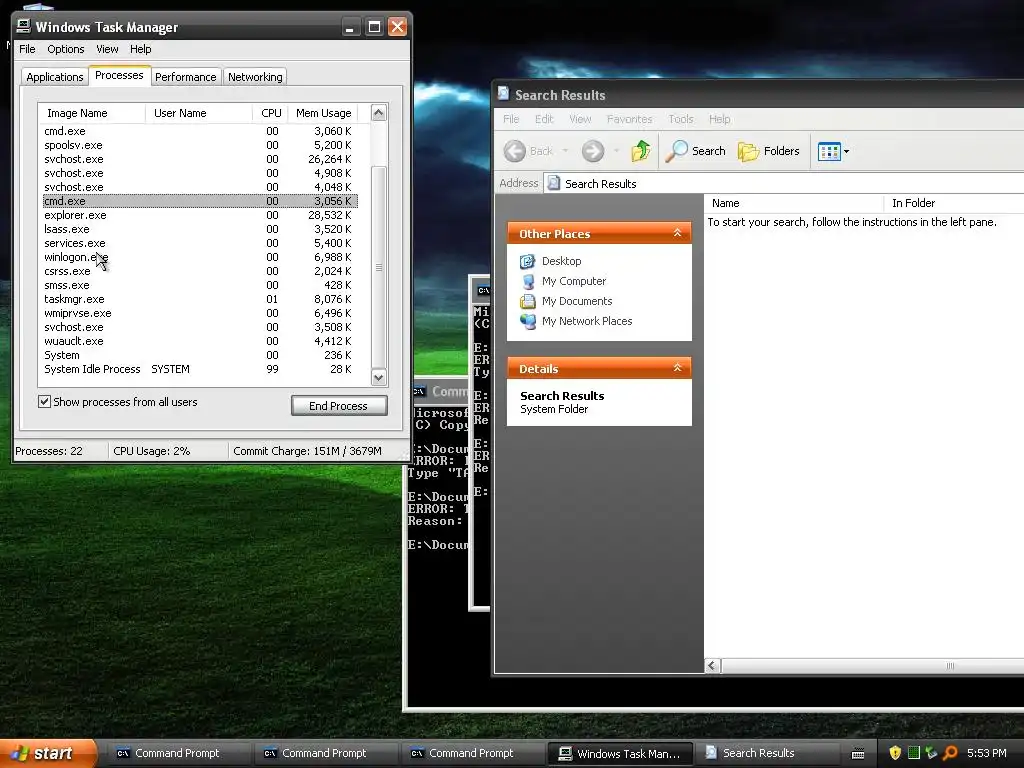Screen dimensions: 1024x768
Task: Switch to first Command Prompt taskbar button
Action: [x=177, y=753]
